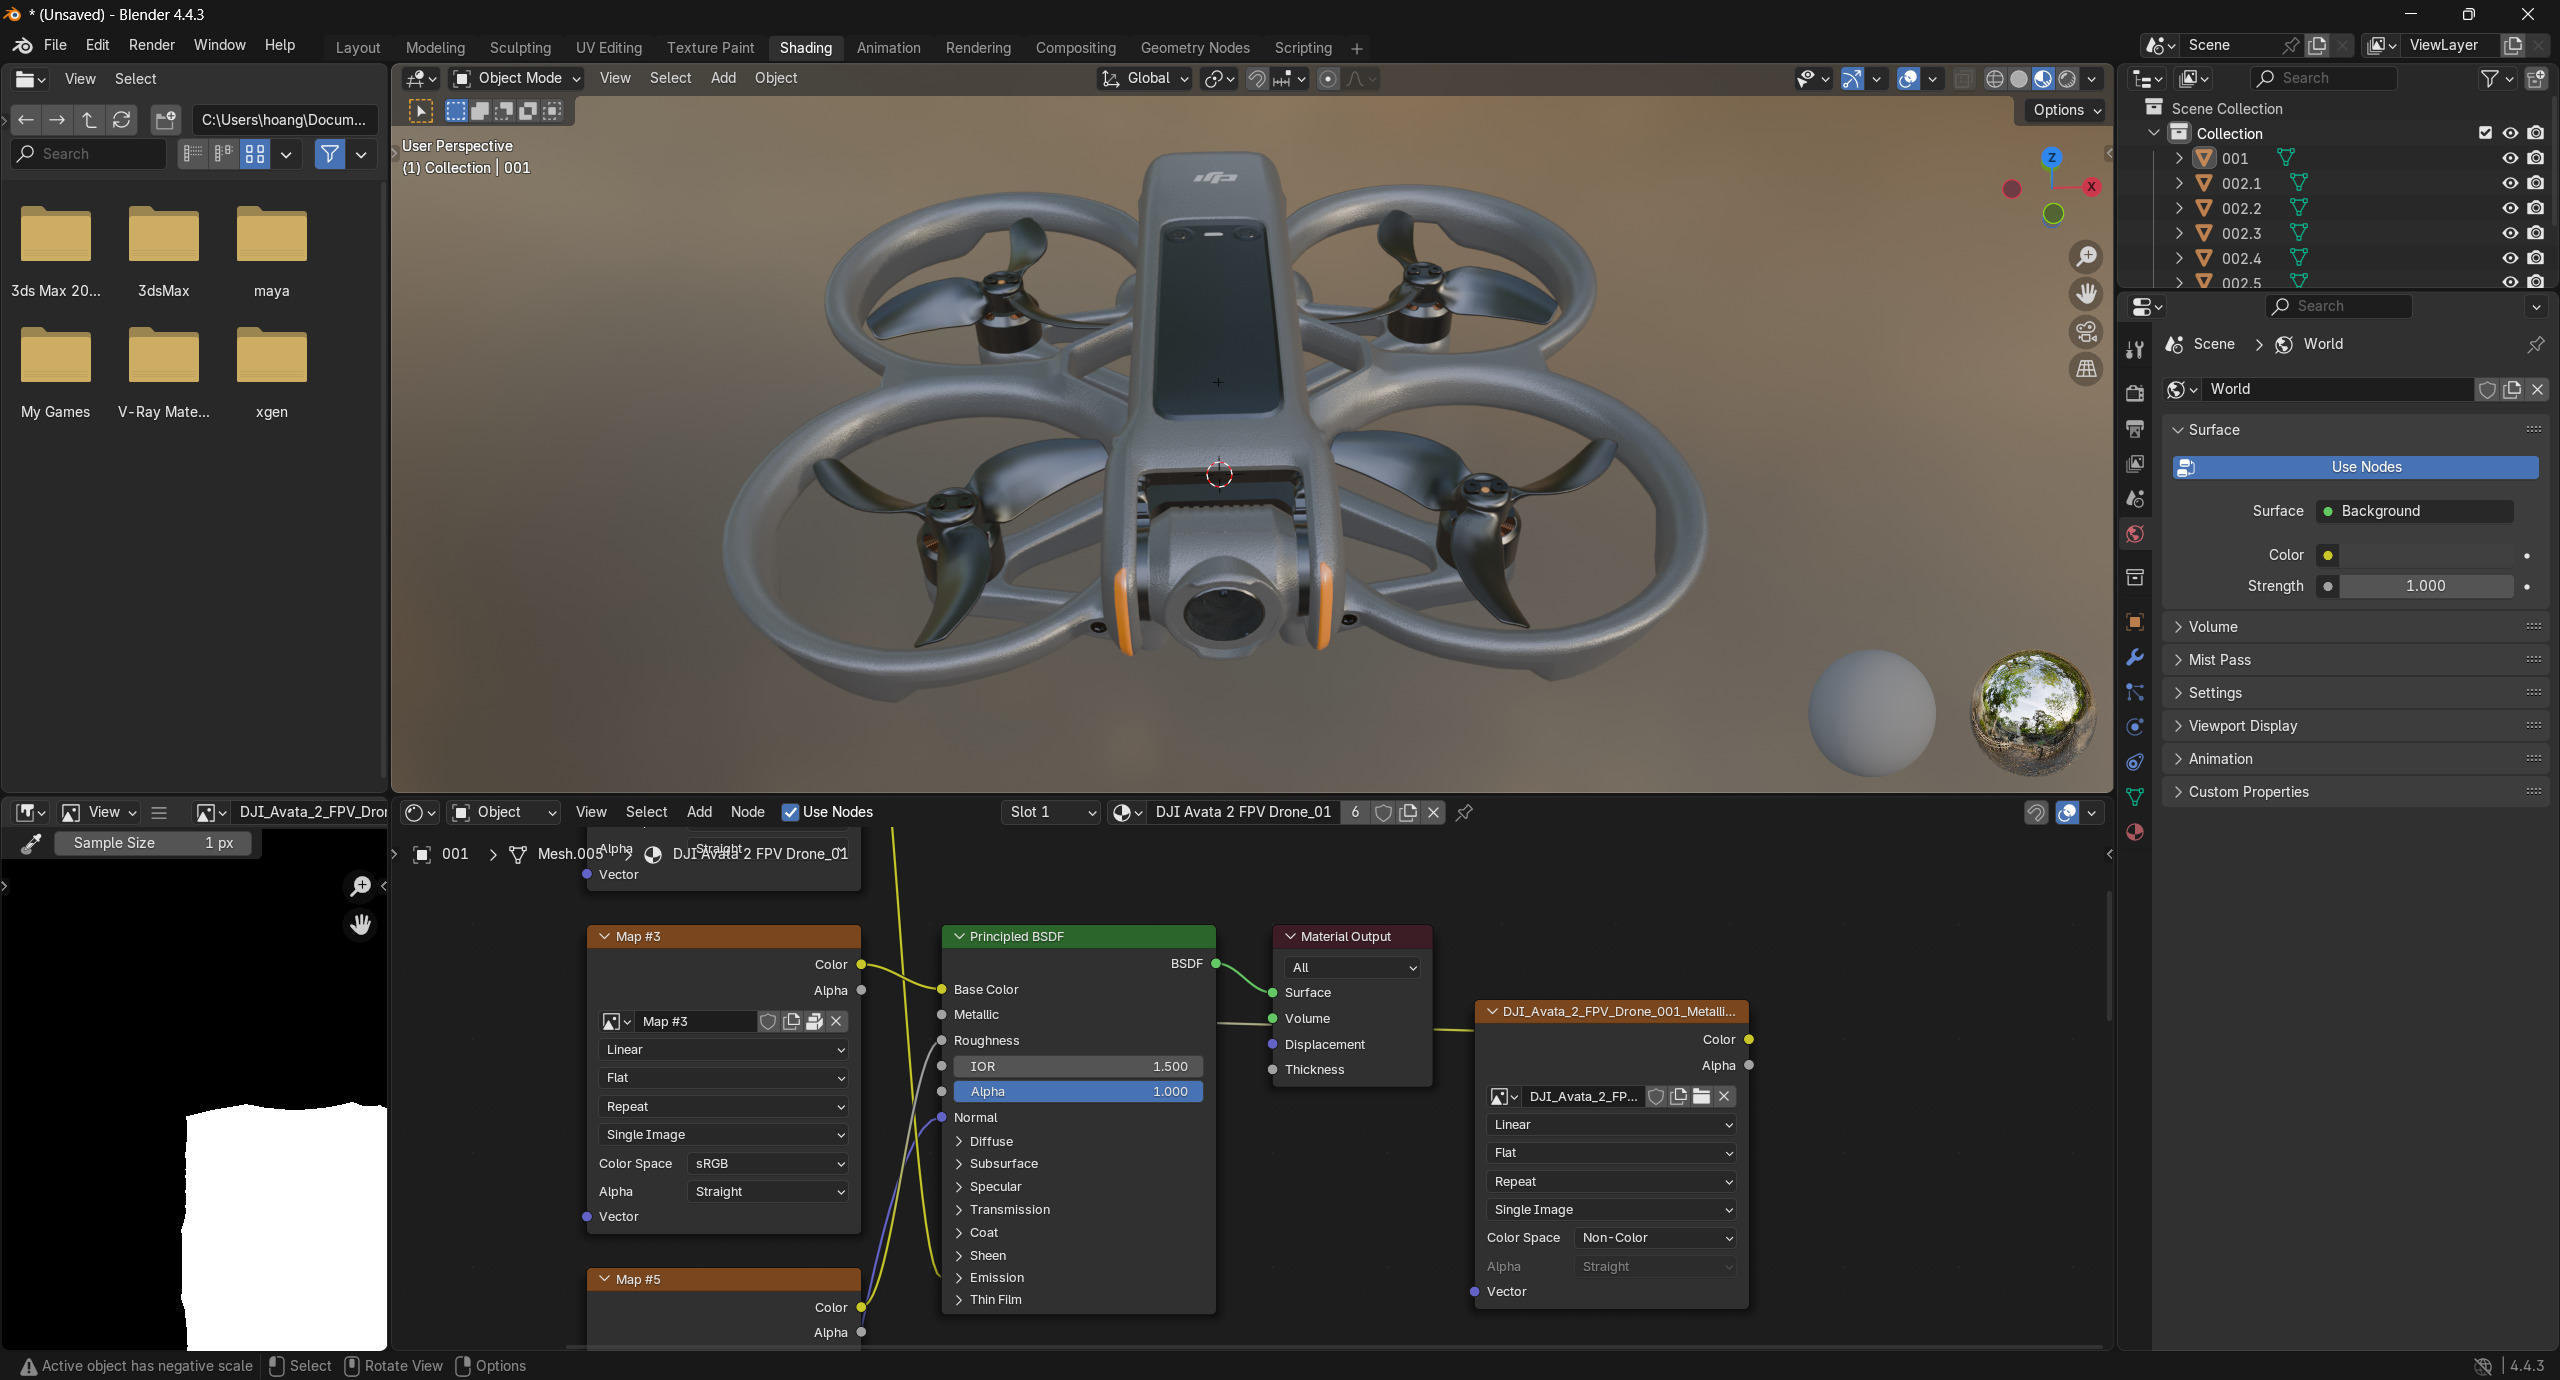The image size is (2560, 1380).
Task: Click the Background surface shader button
Action: point(2414,511)
